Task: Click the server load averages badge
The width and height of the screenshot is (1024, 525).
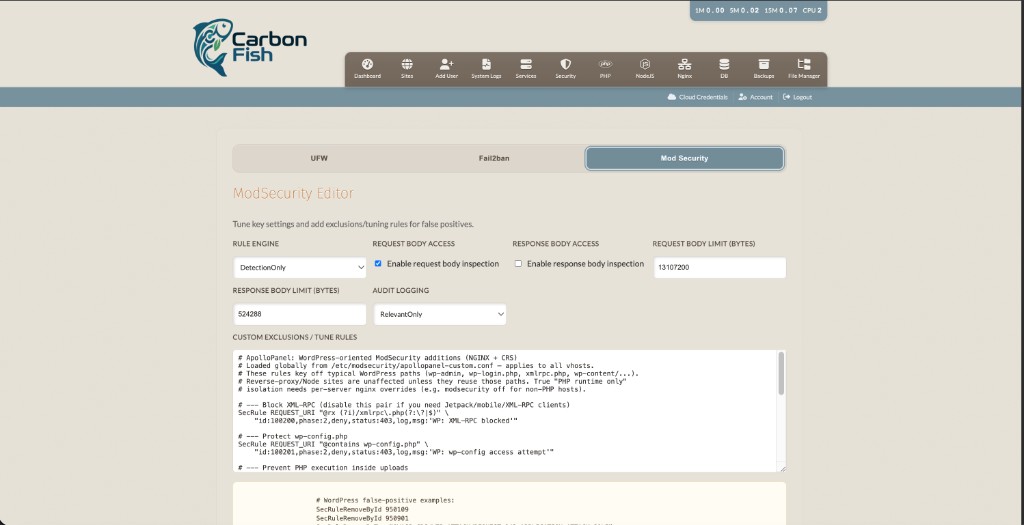Action: (x=758, y=10)
